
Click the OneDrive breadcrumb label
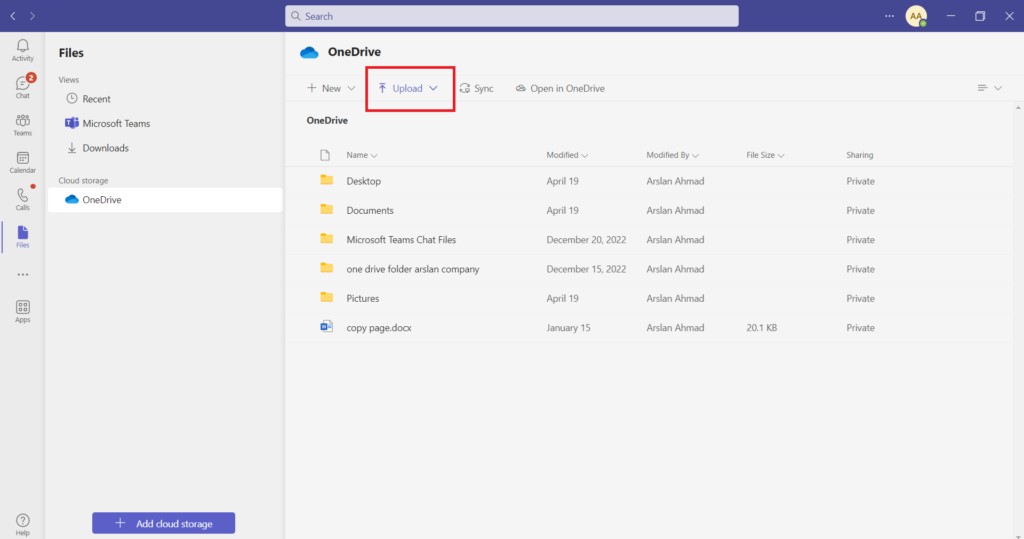click(327, 120)
